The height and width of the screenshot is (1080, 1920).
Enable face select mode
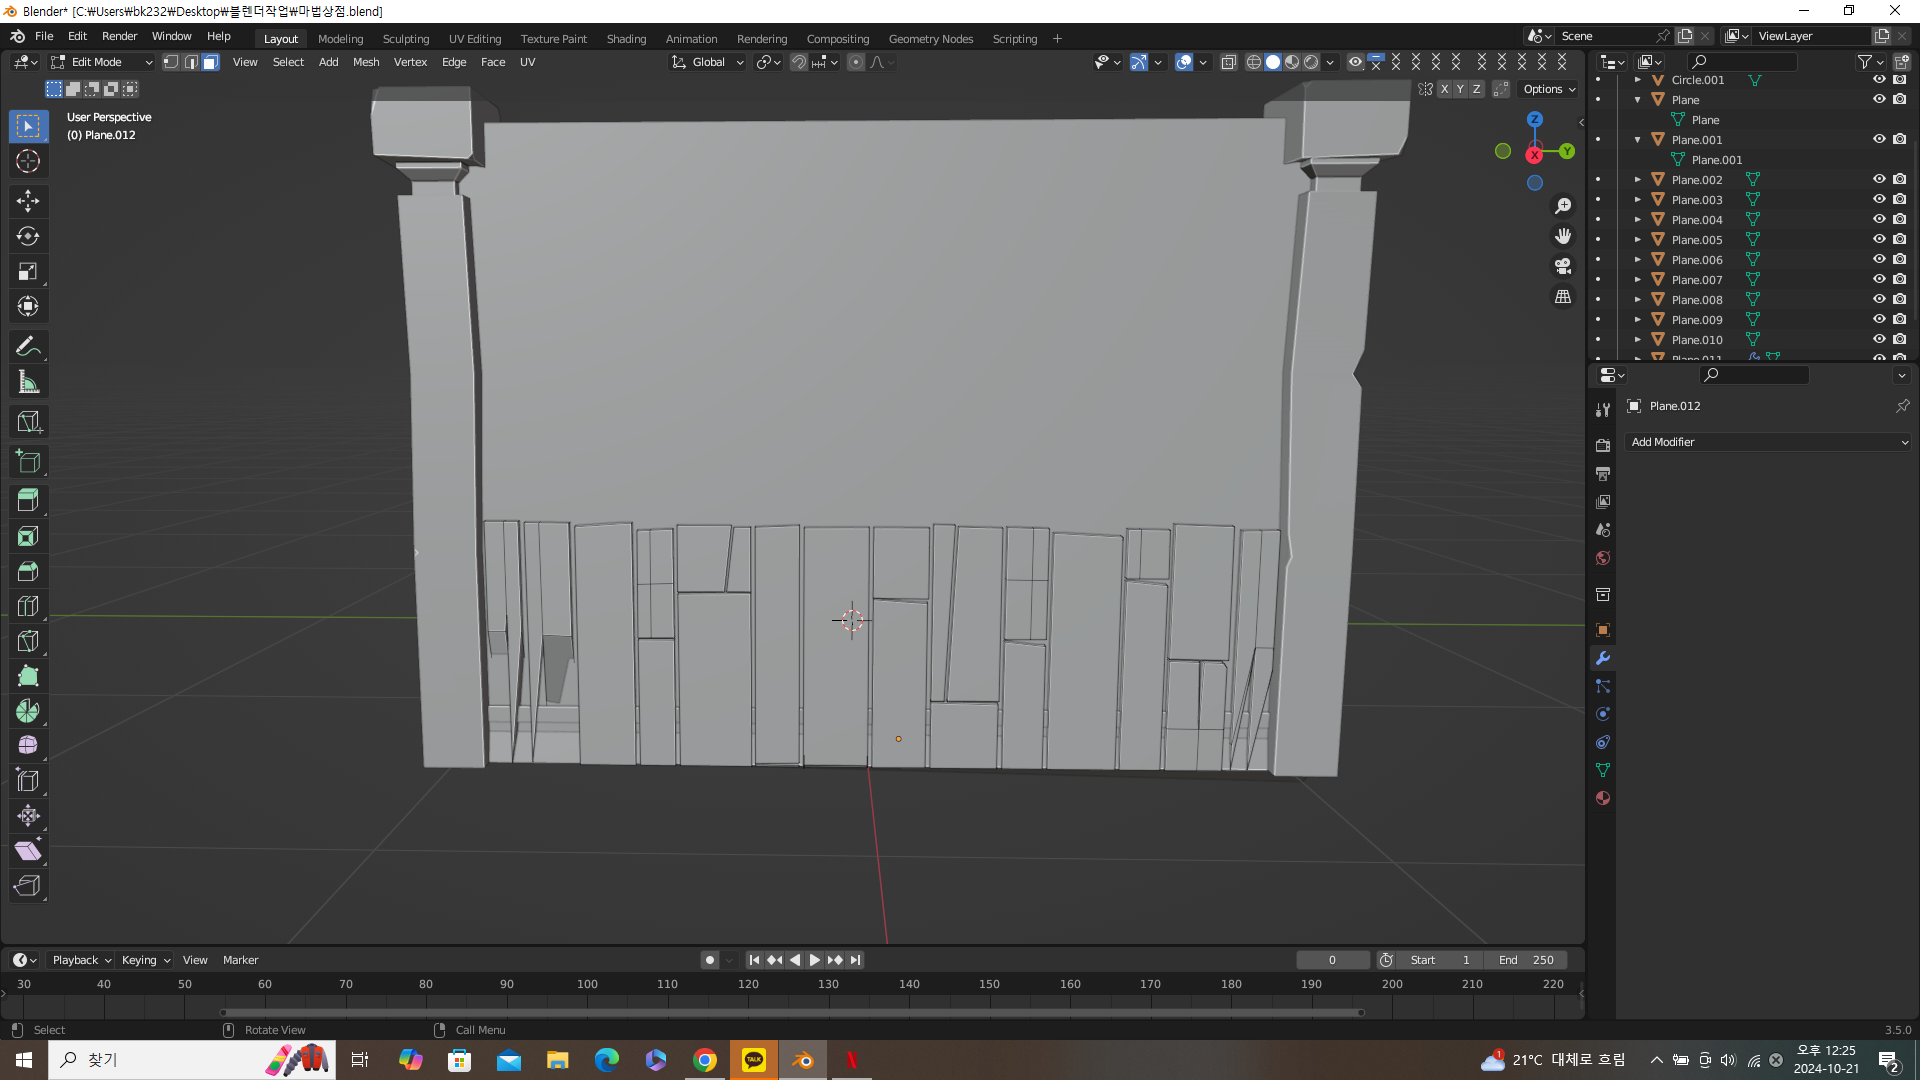click(211, 62)
